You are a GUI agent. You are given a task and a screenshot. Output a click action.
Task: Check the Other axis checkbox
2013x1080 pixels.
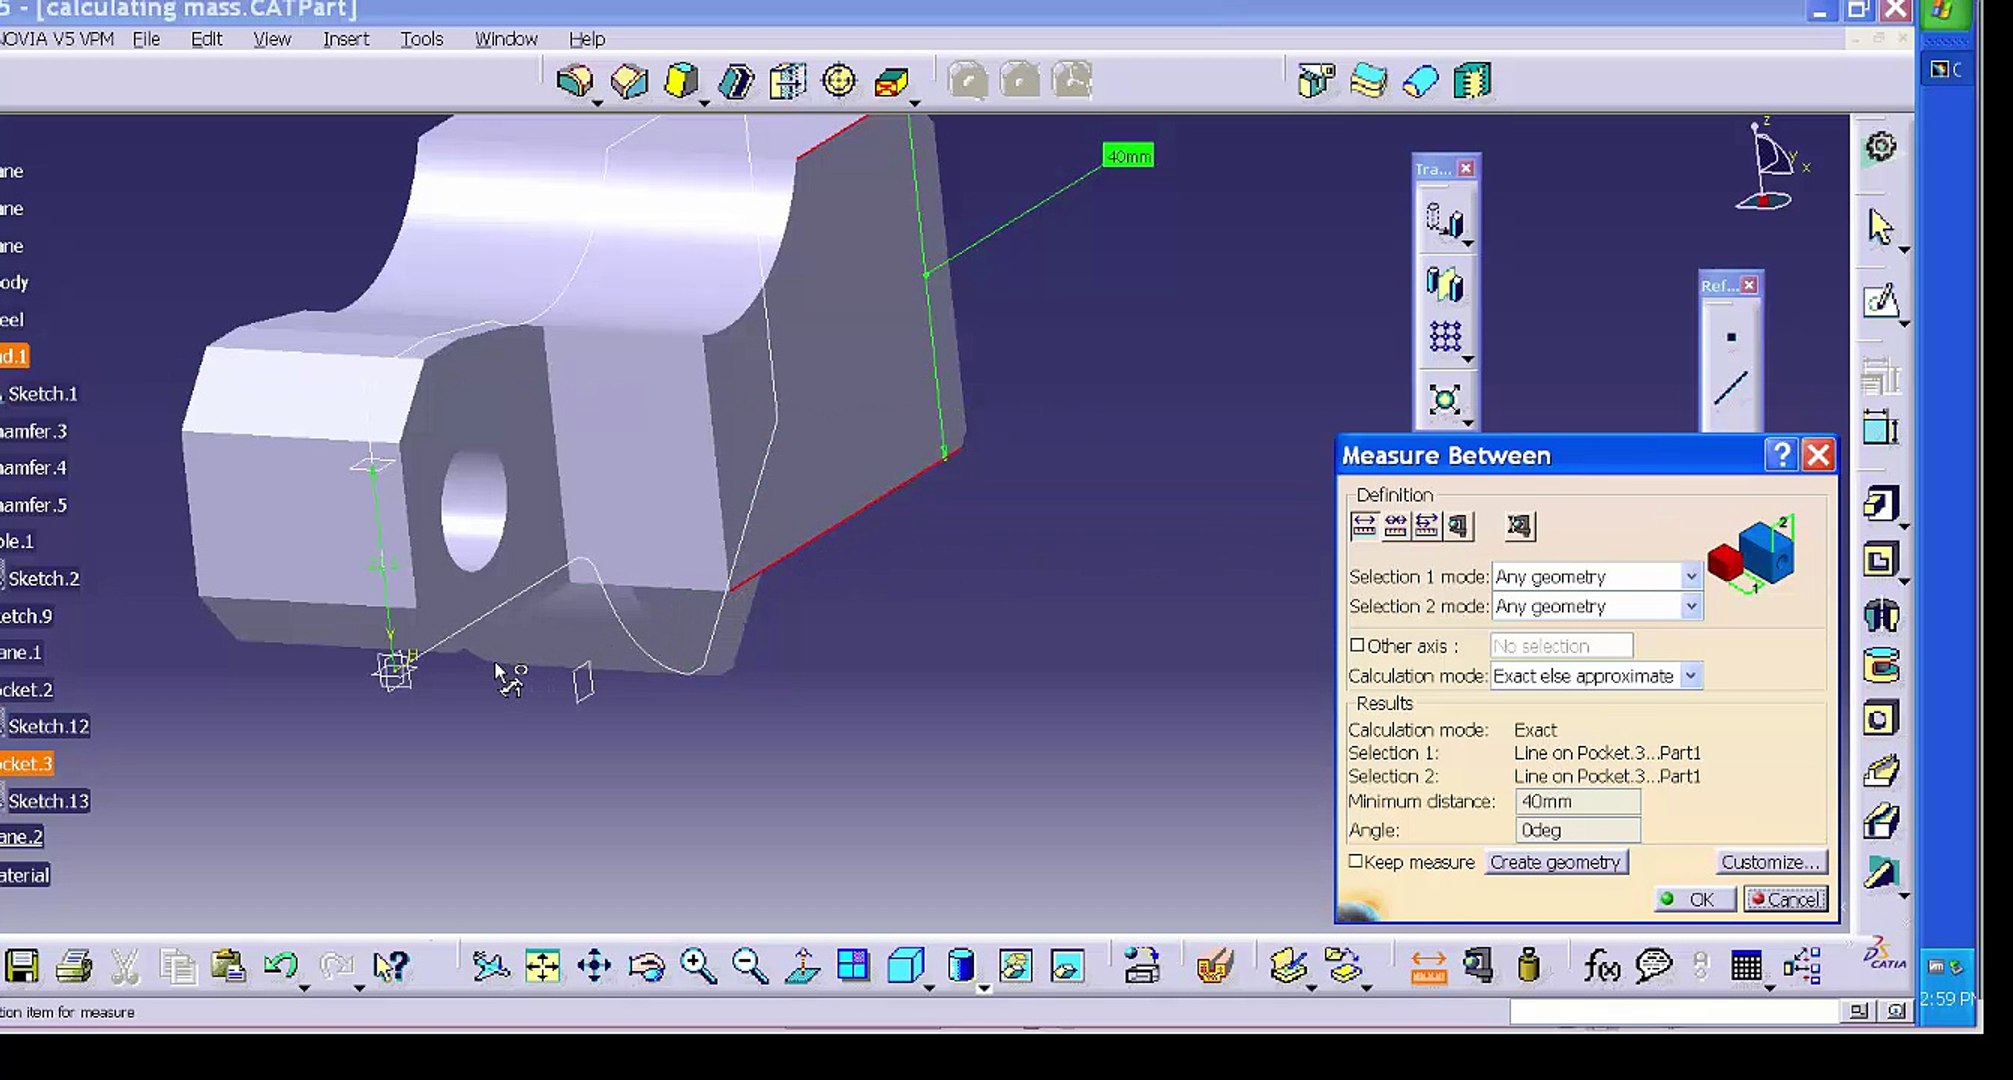pos(1357,645)
